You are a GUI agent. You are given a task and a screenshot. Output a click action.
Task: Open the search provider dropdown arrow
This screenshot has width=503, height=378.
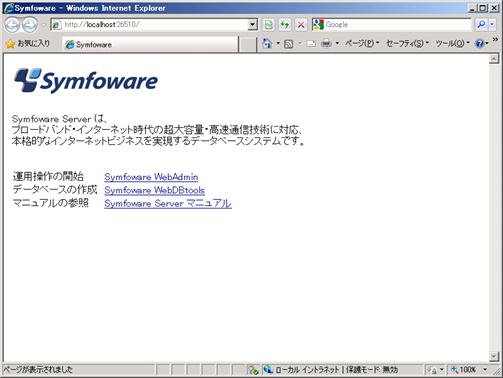click(492, 25)
